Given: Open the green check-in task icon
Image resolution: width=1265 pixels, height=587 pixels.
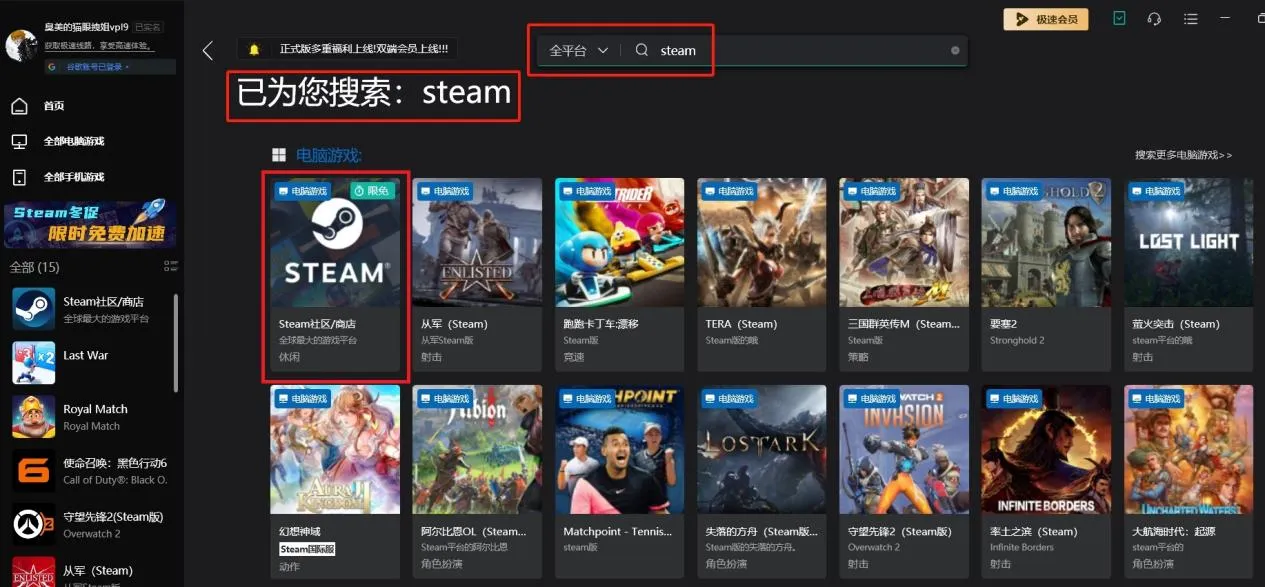Looking at the screenshot, I should coord(1120,19).
